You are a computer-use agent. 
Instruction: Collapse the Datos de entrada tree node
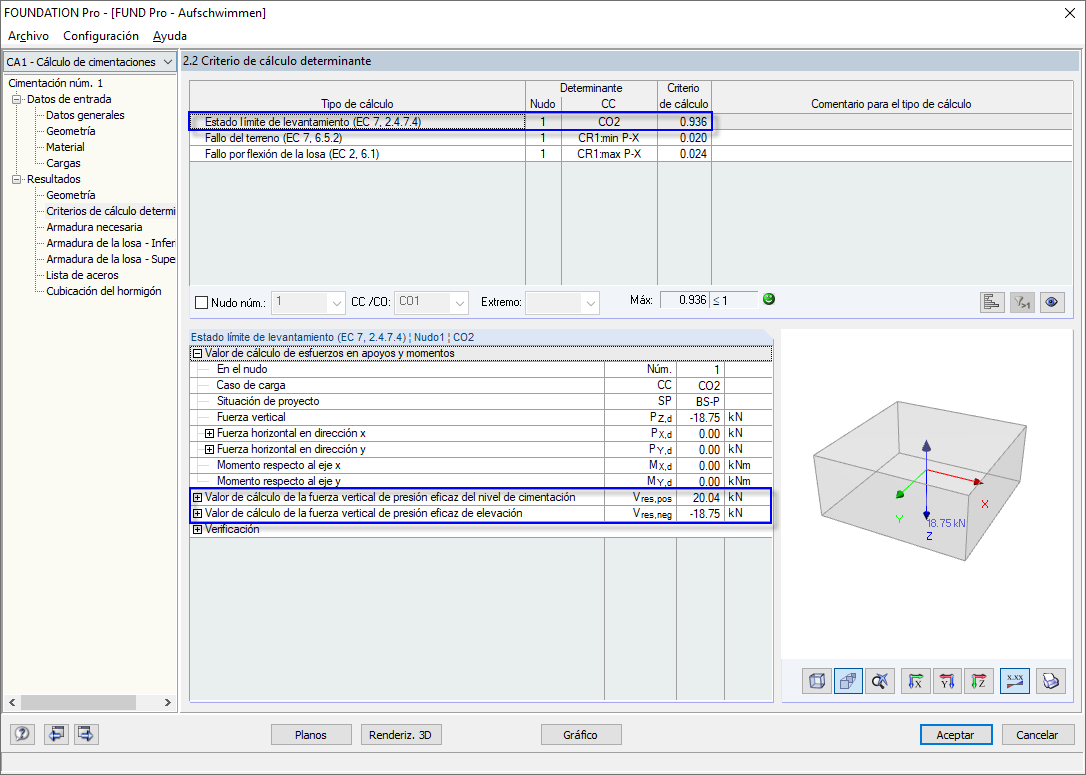[17, 99]
